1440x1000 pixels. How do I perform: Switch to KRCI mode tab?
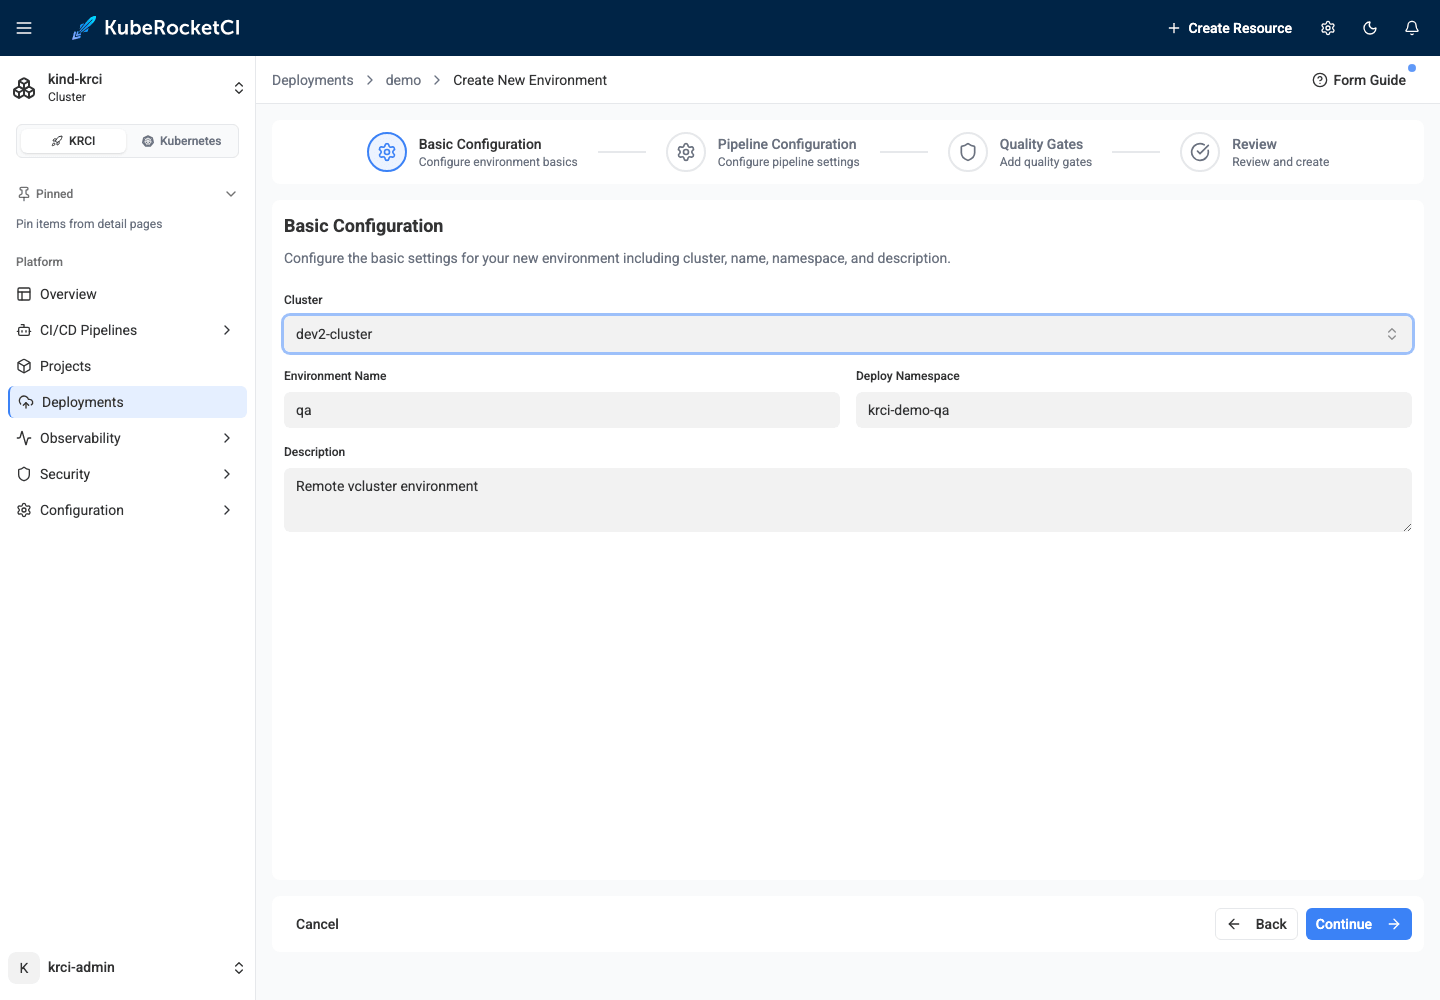coord(73,141)
